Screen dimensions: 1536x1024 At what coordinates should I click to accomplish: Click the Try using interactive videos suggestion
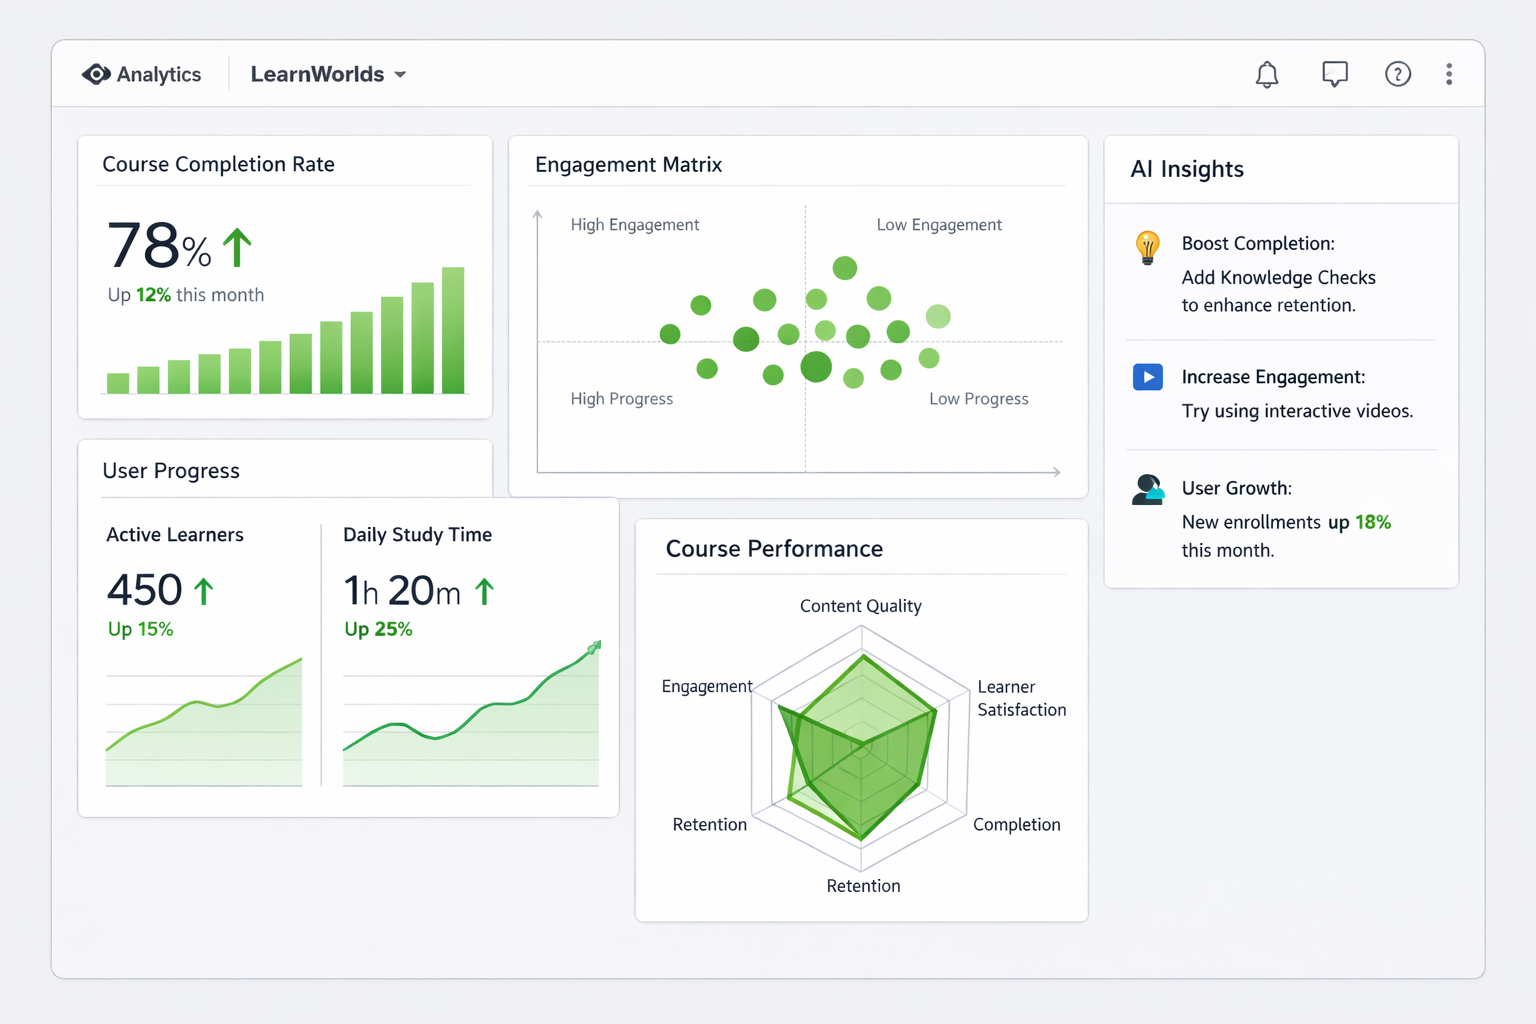click(1297, 411)
